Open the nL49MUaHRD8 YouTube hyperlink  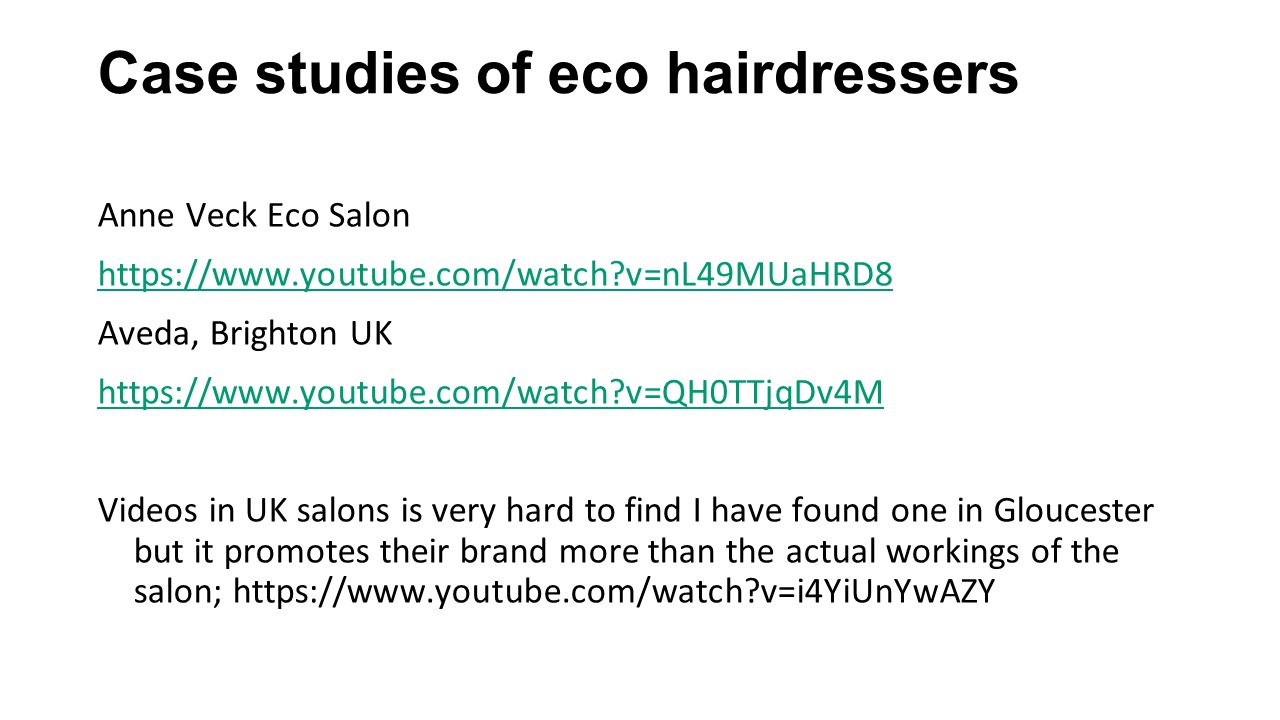[x=495, y=274]
